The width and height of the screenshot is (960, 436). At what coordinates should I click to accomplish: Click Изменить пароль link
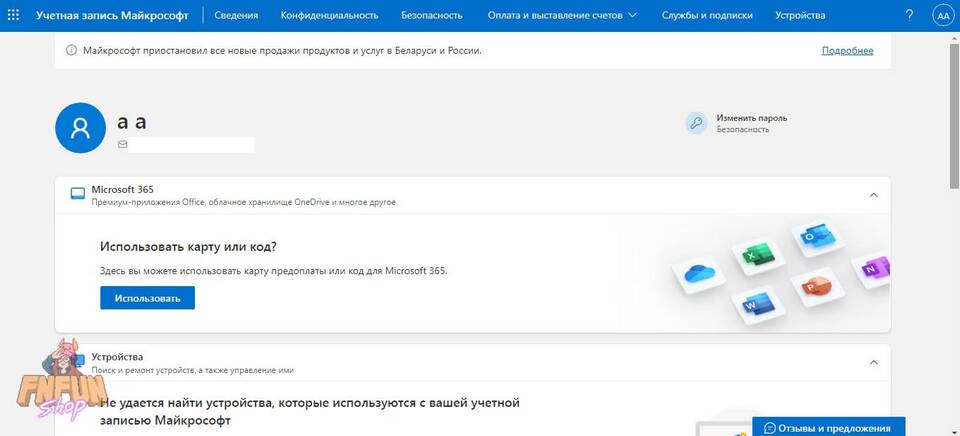pos(752,118)
